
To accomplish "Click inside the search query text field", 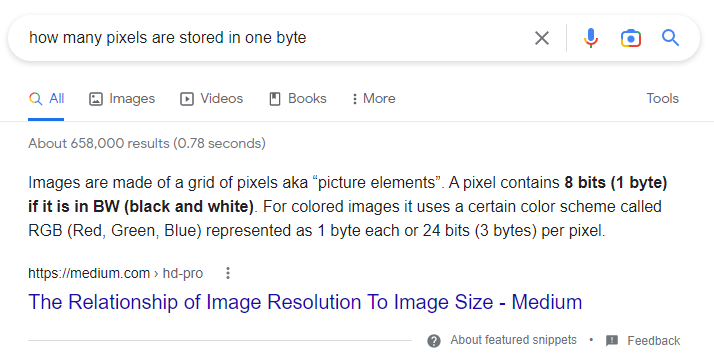I will 273,38.
